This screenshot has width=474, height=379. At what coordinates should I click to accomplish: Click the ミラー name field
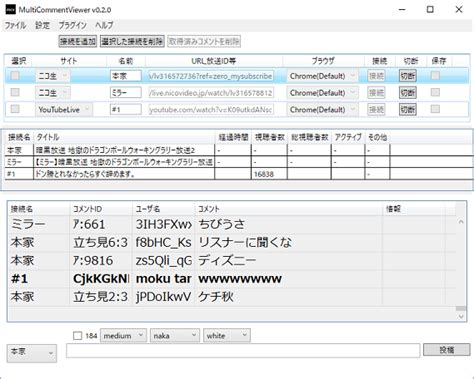[x=126, y=93]
